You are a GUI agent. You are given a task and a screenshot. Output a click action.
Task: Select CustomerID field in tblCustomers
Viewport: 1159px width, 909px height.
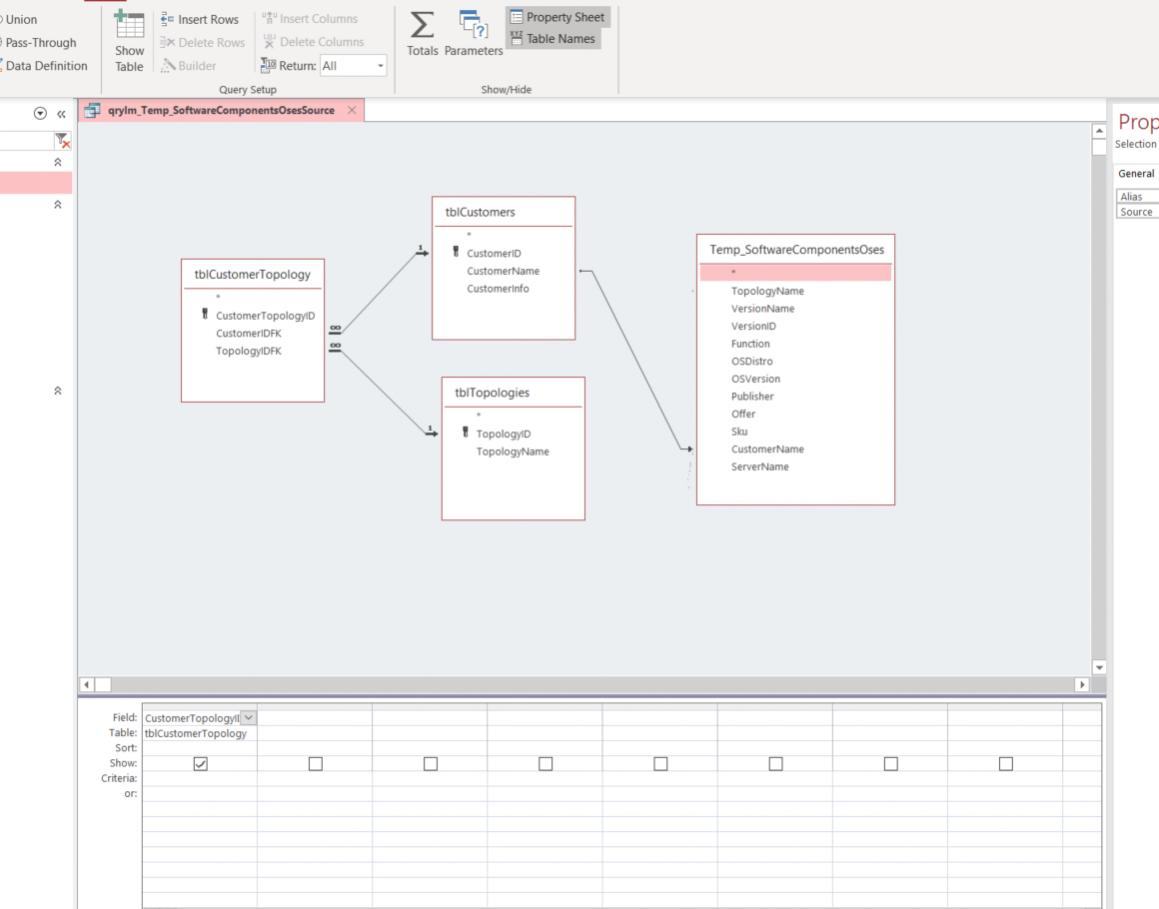point(494,253)
